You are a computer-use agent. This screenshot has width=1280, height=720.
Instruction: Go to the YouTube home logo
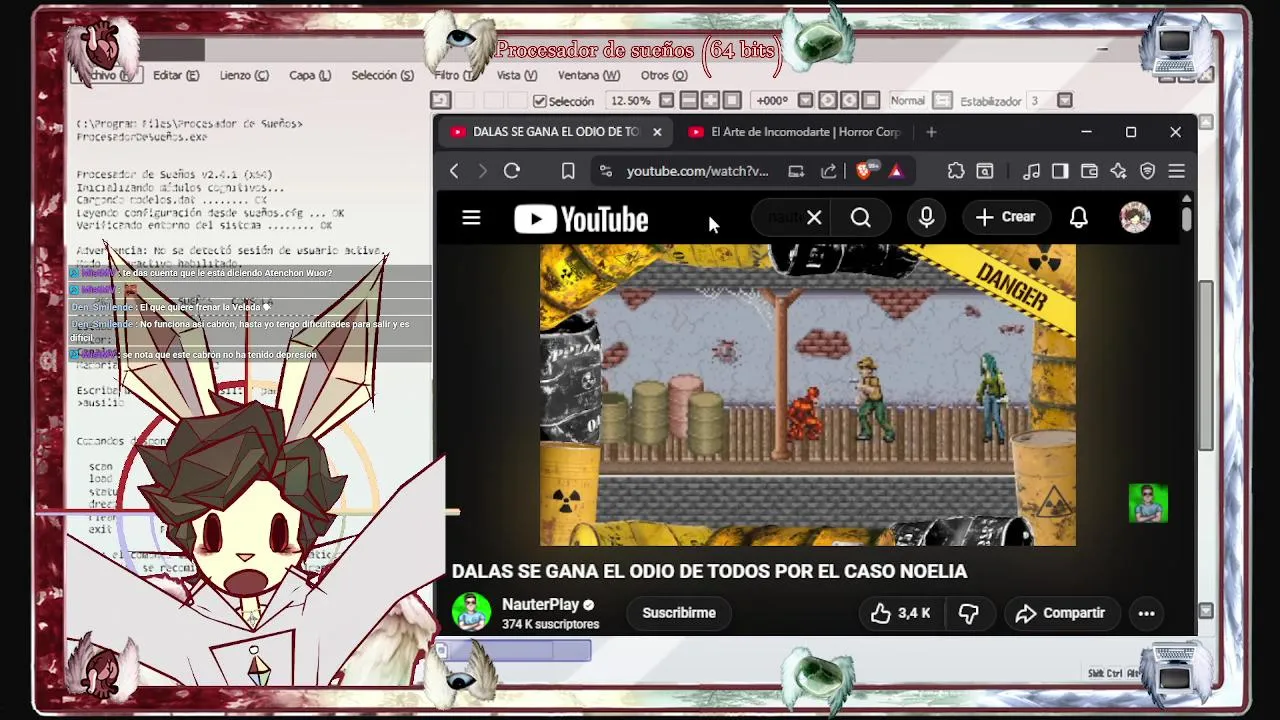click(x=581, y=219)
